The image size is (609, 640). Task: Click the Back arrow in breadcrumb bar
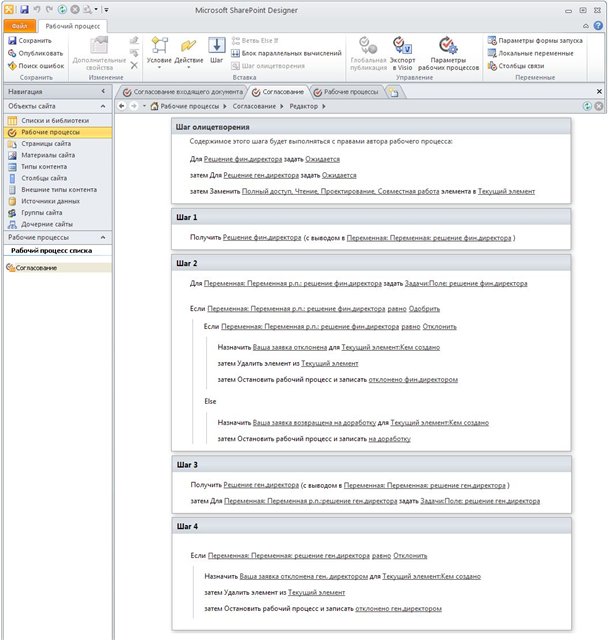point(122,106)
